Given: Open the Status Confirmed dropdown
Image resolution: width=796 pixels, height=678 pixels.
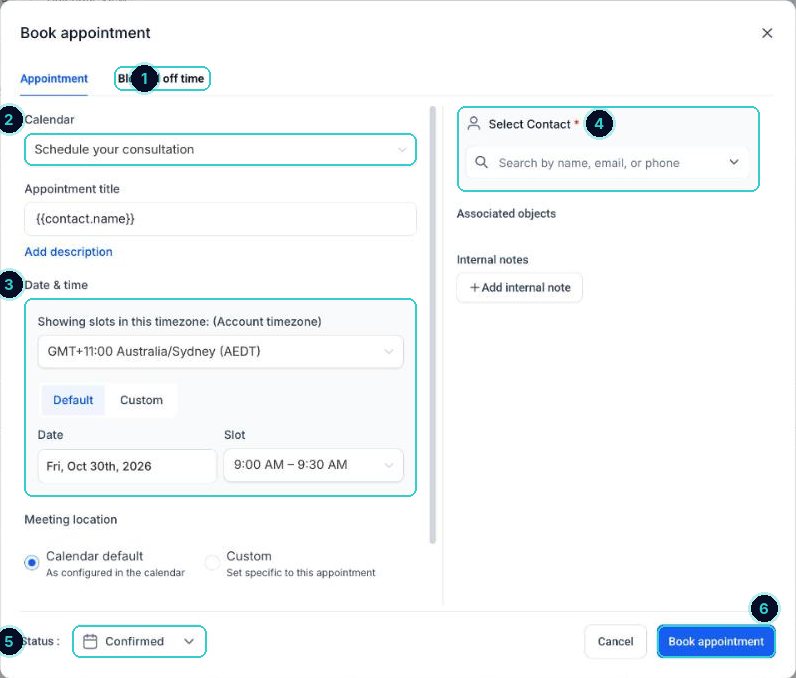Looking at the screenshot, I should tap(139, 641).
